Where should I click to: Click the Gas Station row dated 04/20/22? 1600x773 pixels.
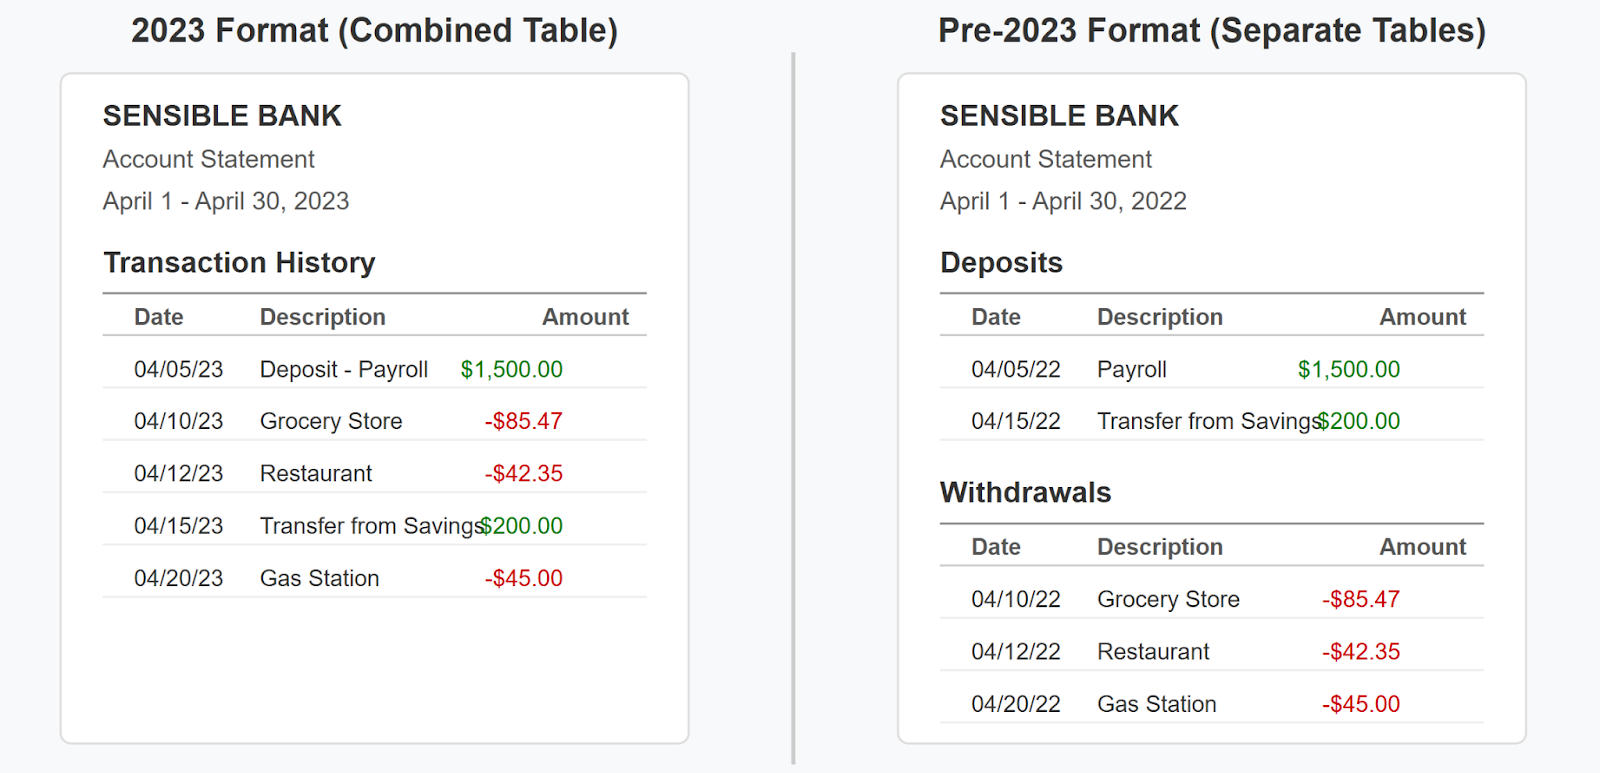pyautogui.click(x=1212, y=704)
